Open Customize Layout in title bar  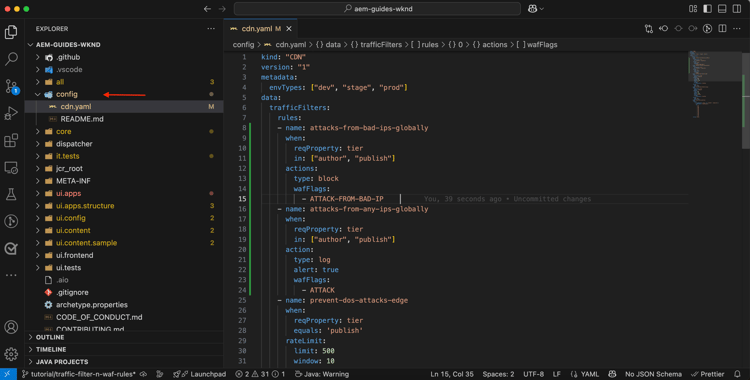[x=693, y=9]
